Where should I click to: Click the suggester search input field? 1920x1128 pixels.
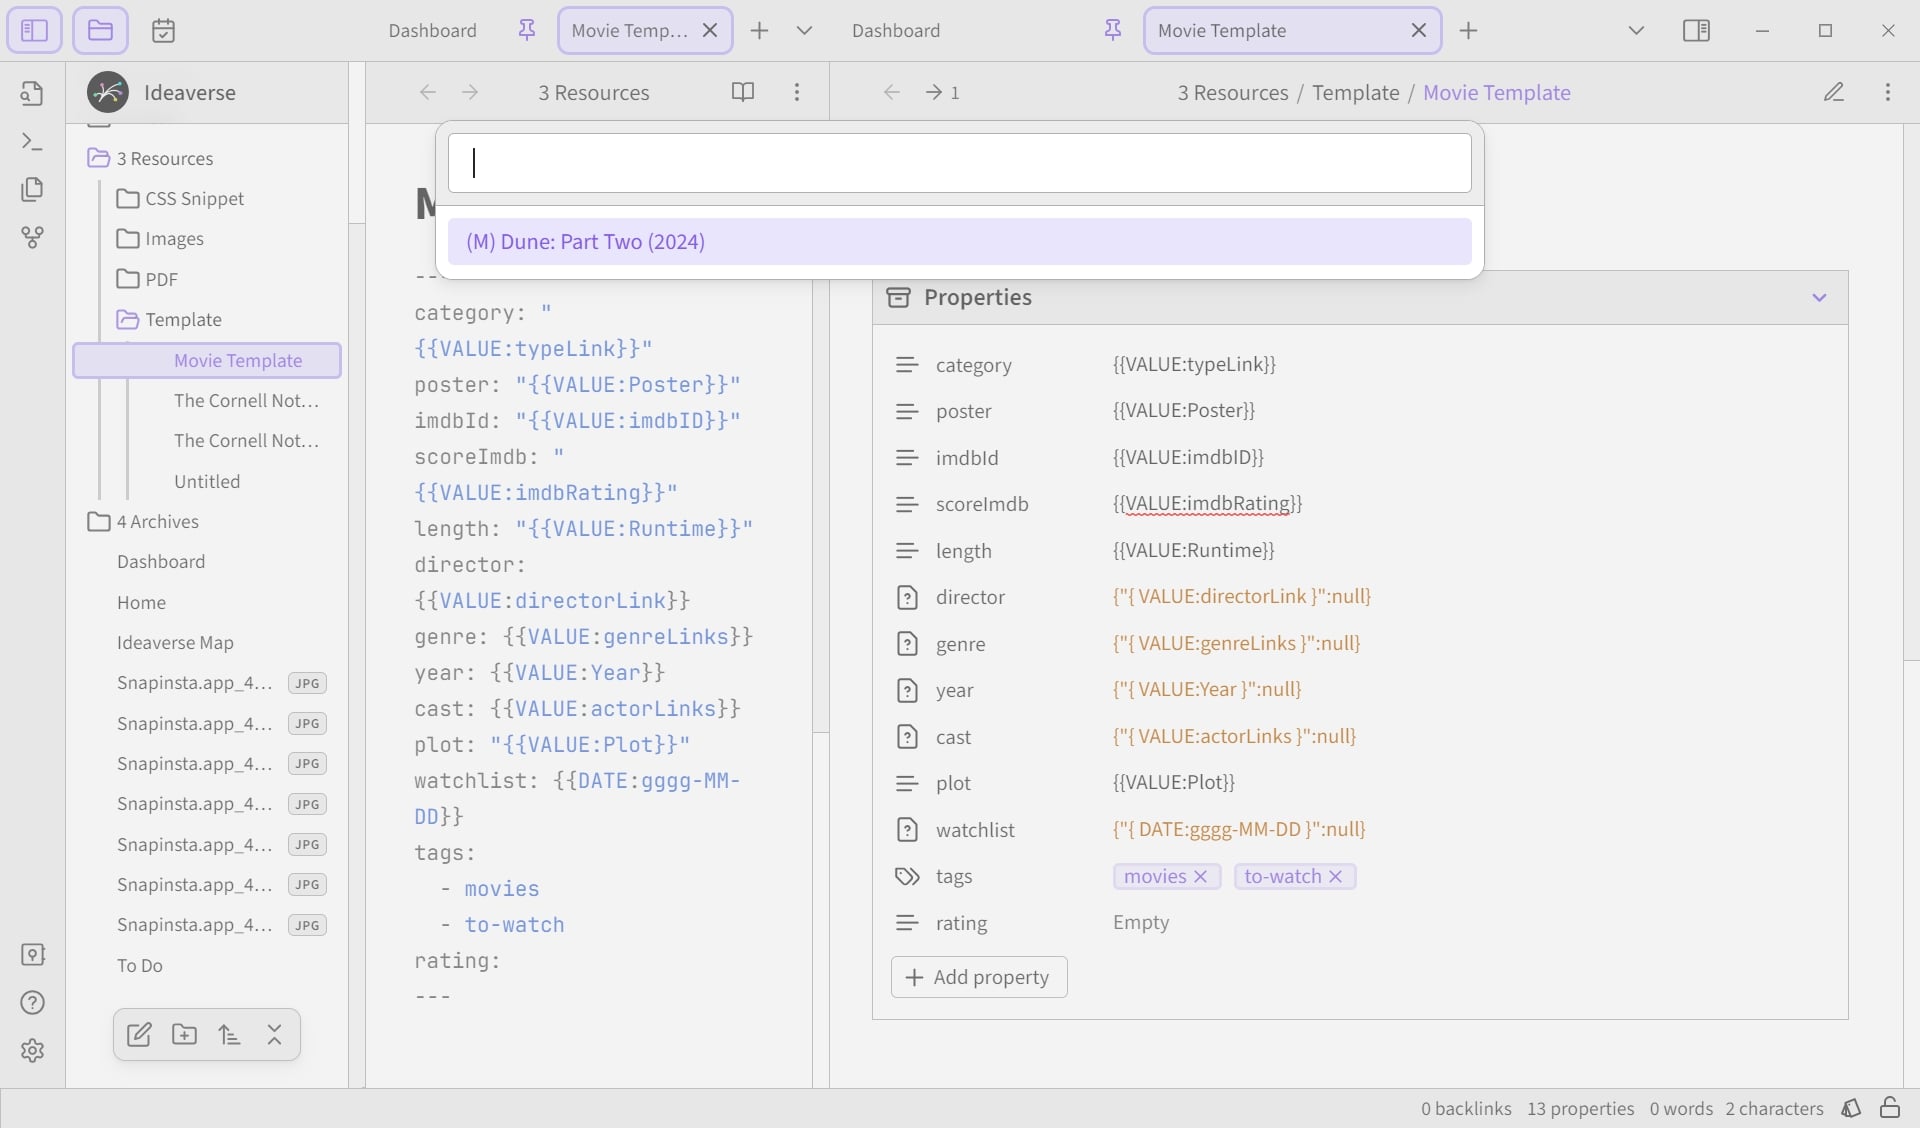pyautogui.click(x=959, y=163)
